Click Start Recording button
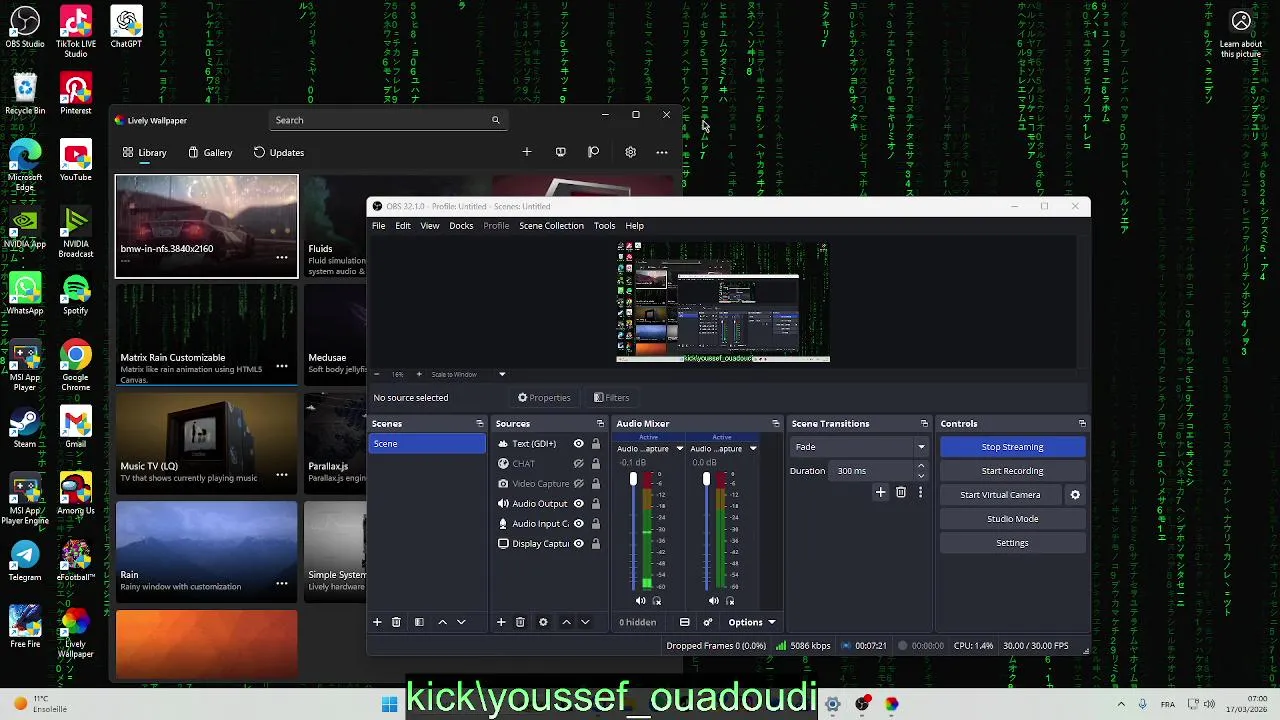 (x=1012, y=471)
